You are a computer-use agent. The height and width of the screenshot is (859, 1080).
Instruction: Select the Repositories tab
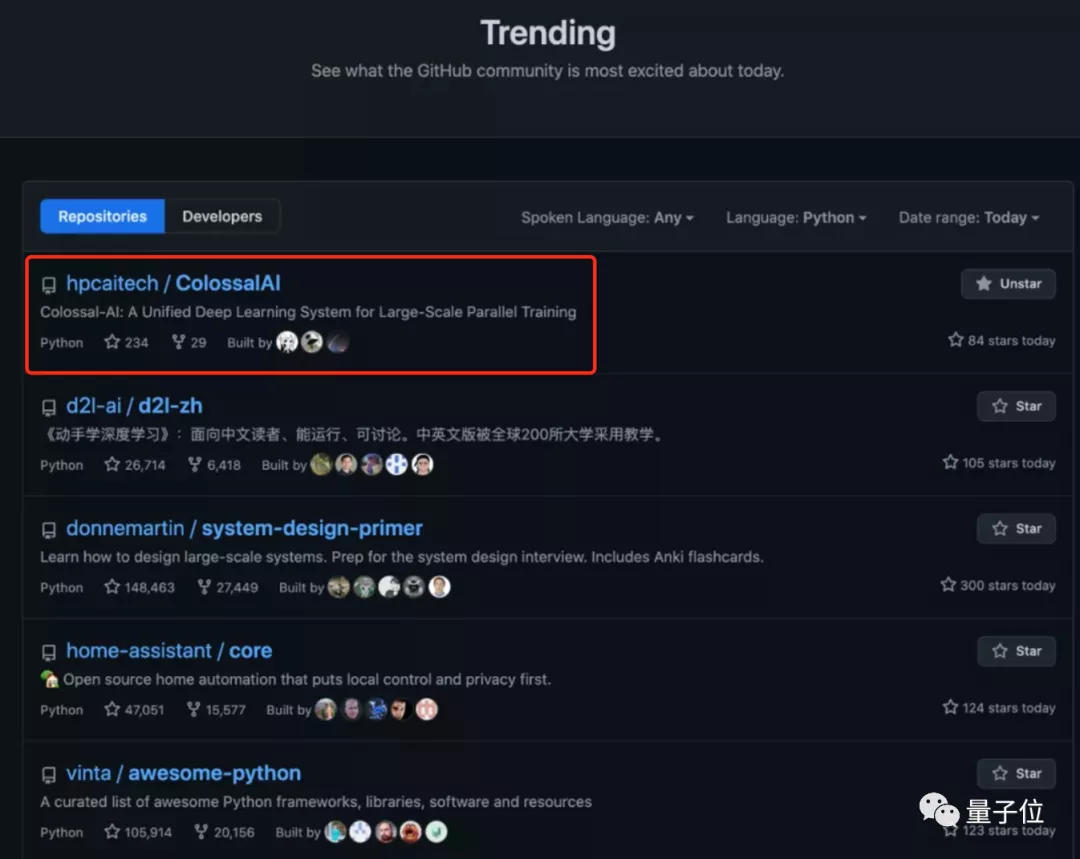pyautogui.click(x=102, y=216)
